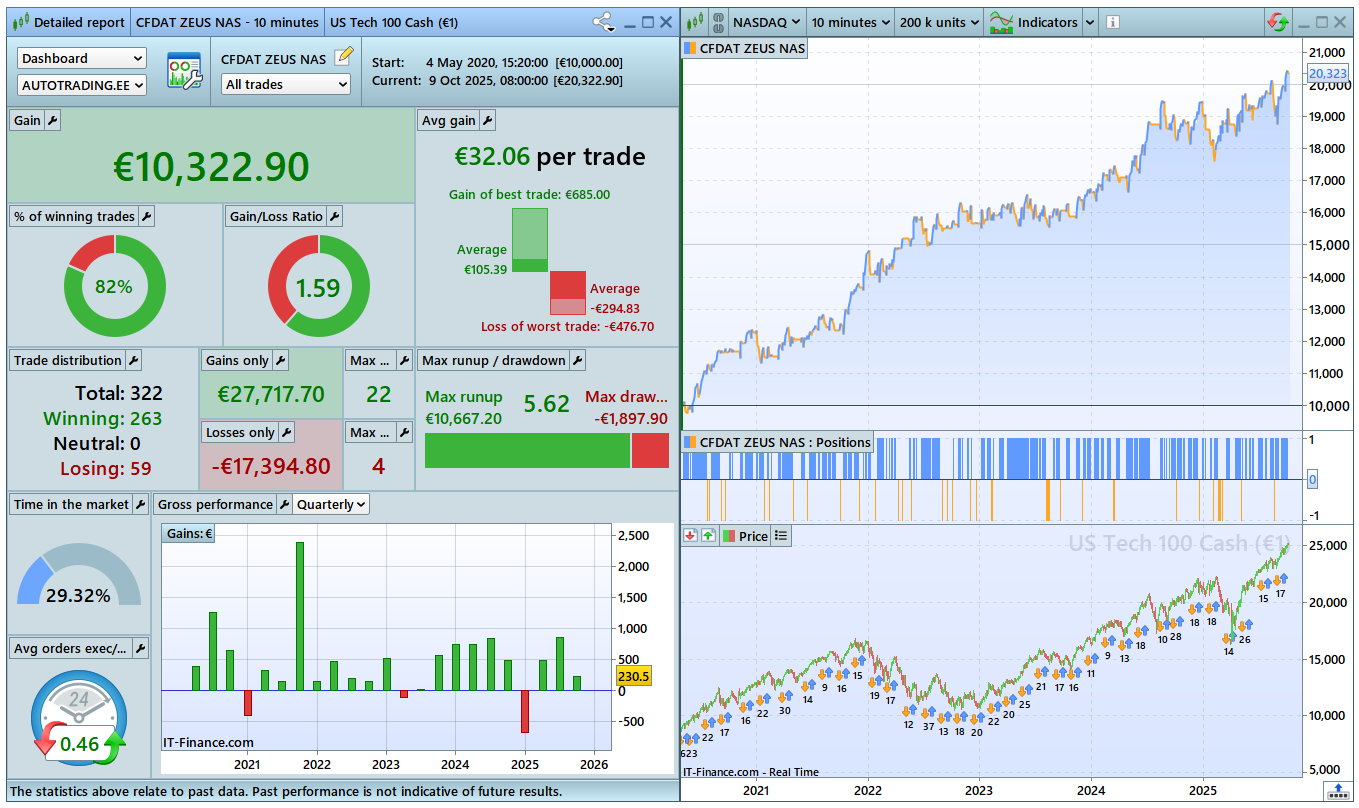The image size is (1359, 808).
Task: Click the 2021 fourth-quarter tallest green gains bar
Action: (300, 616)
